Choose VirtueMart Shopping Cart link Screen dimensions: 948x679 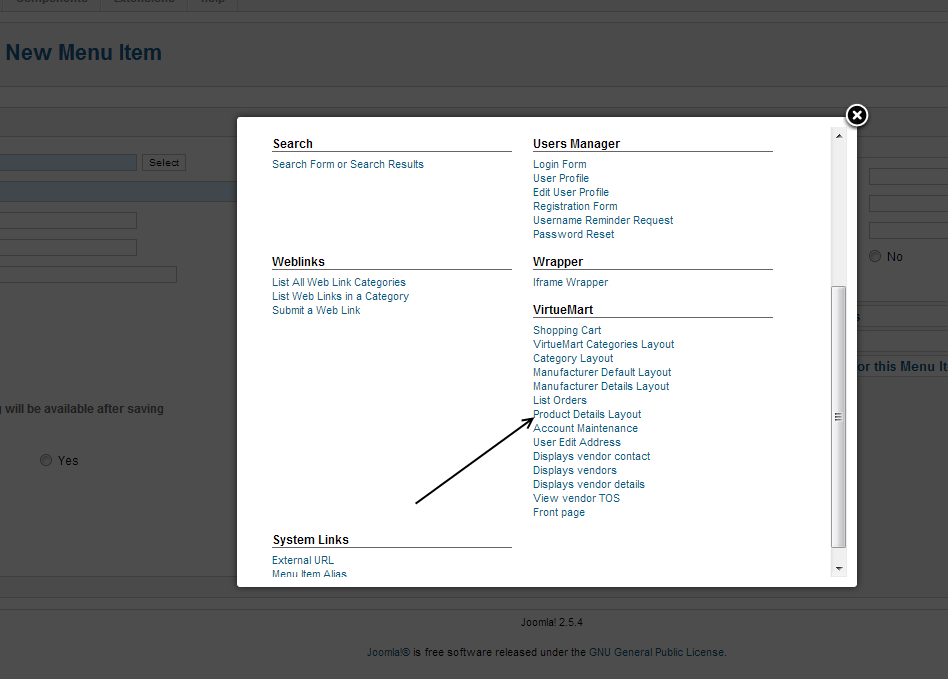pos(567,330)
